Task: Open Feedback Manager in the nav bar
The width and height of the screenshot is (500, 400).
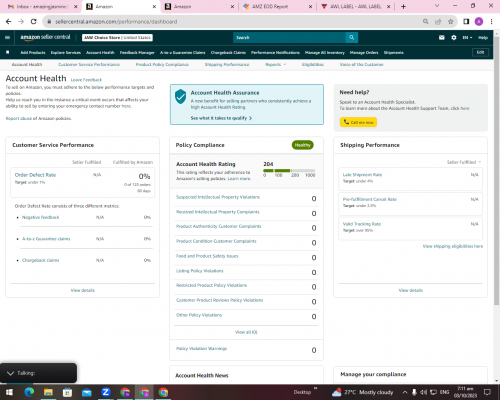Action: click(x=137, y=52)
